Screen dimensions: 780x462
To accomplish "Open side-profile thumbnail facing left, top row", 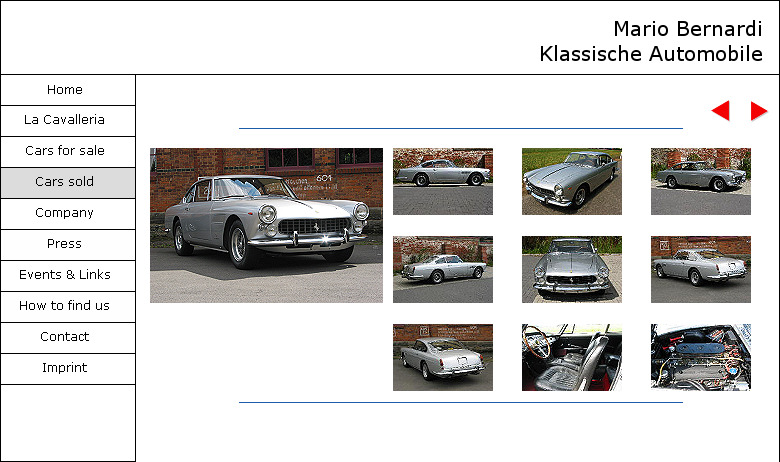I will point(443,181).
